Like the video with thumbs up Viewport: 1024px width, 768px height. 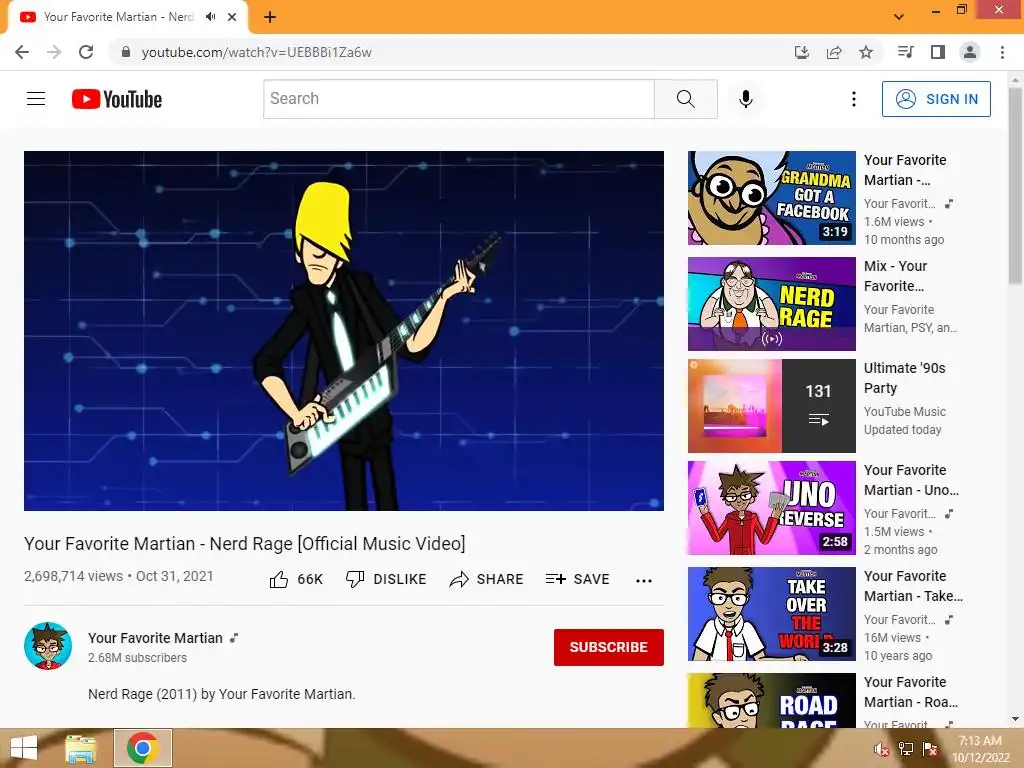296,579
